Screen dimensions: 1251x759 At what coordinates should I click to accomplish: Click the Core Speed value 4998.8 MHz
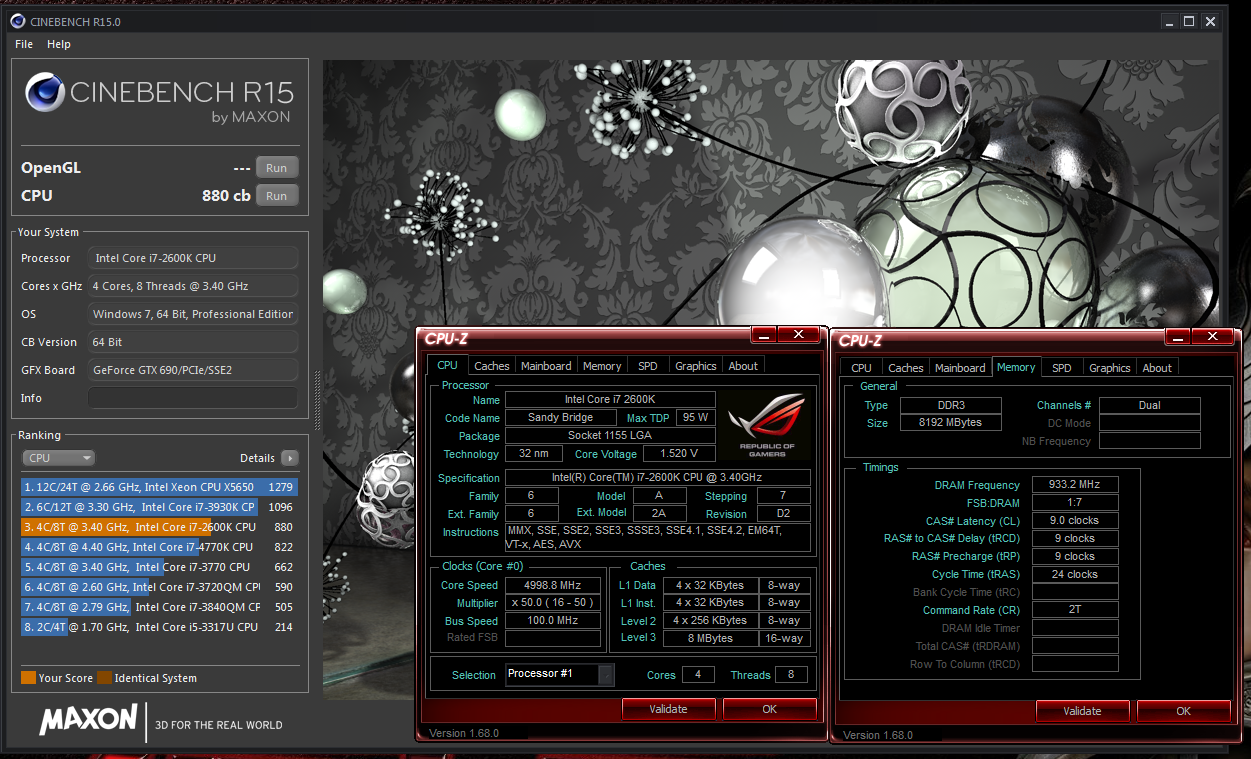(553, 585)
